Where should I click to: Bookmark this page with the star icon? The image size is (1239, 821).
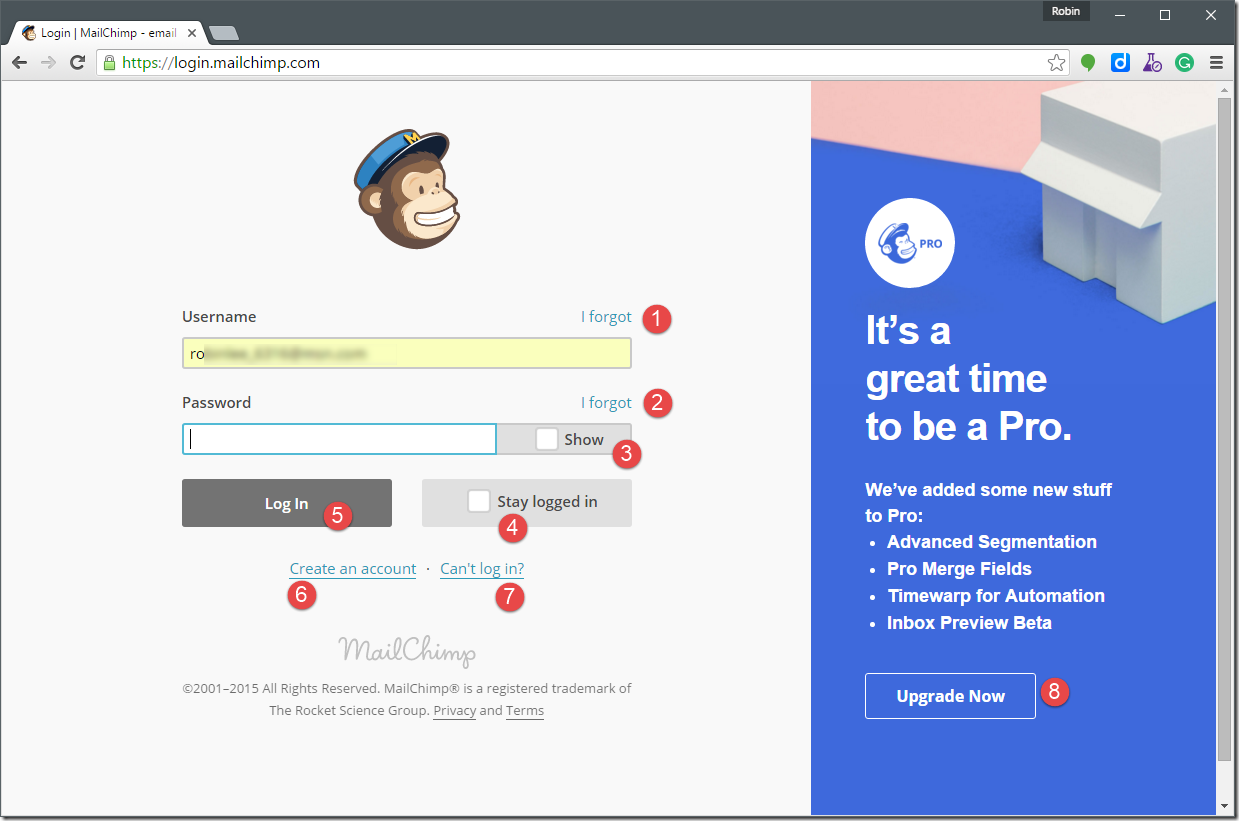point(1056,63)
